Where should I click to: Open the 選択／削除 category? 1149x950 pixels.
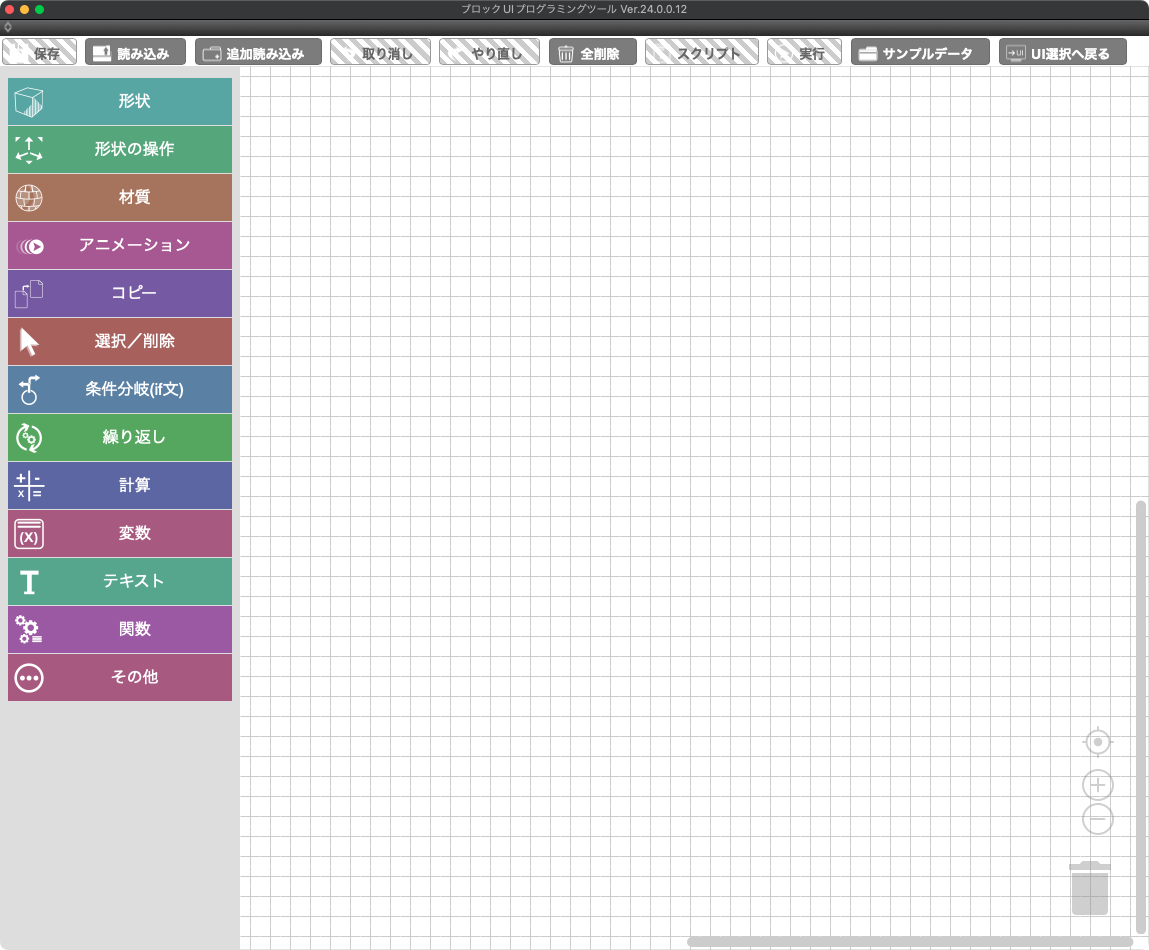[x=120, y=342]
